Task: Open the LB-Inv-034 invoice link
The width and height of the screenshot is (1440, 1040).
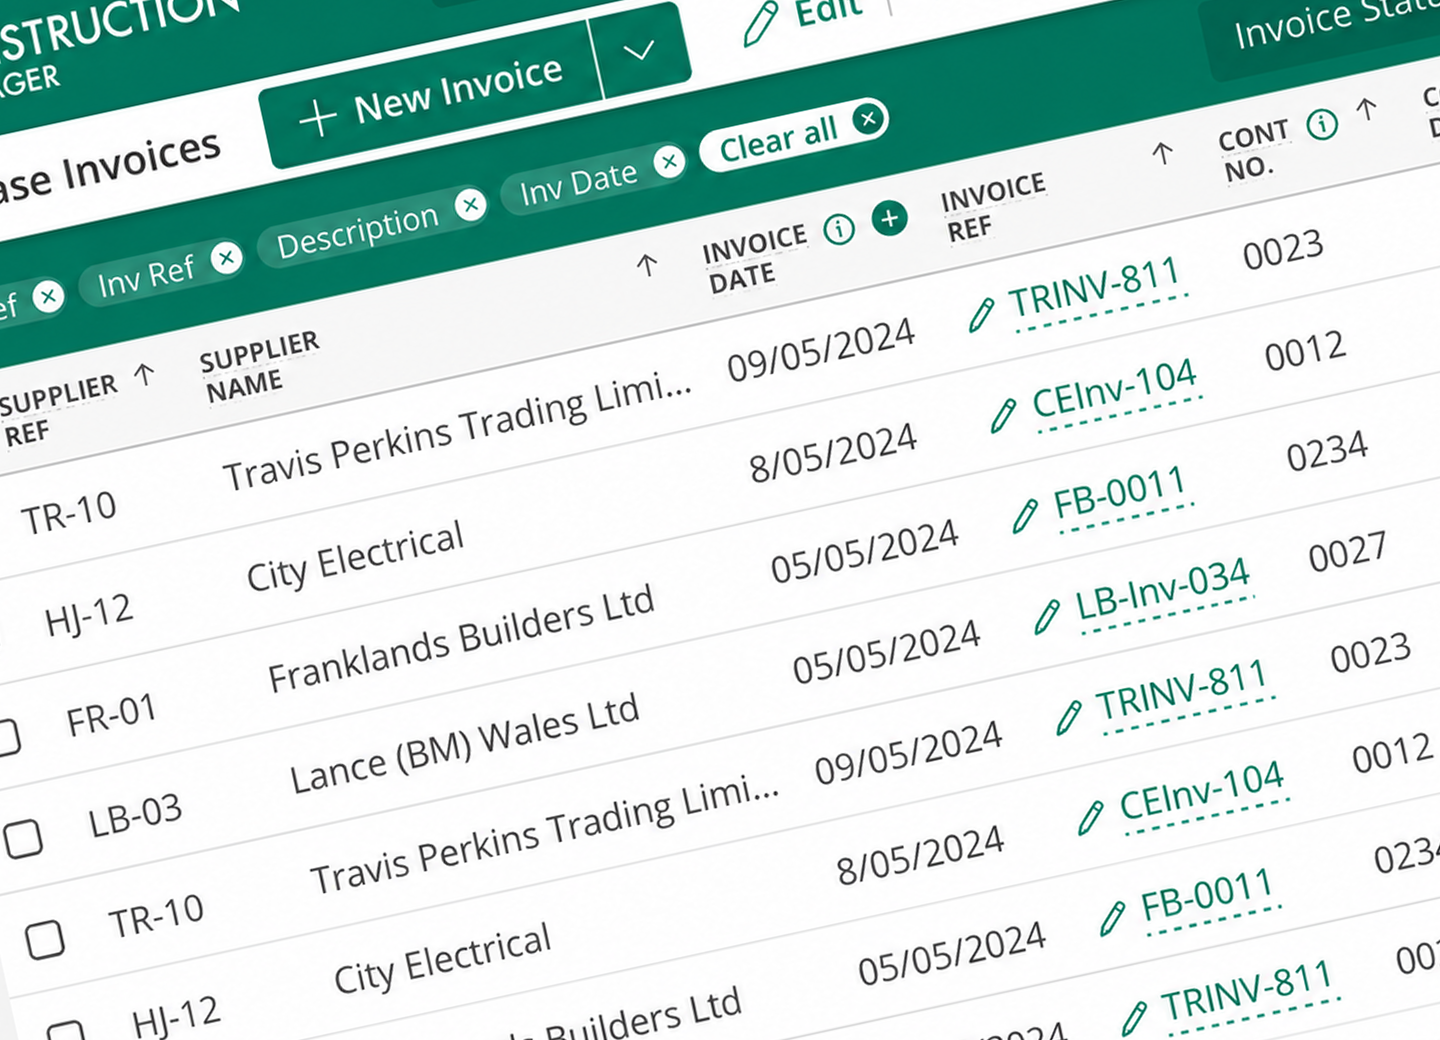Action: click(x=1163, y=590)
